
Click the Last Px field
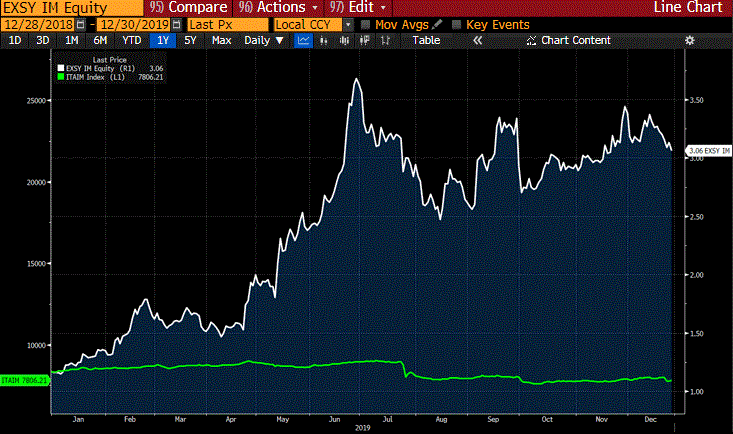228,25
